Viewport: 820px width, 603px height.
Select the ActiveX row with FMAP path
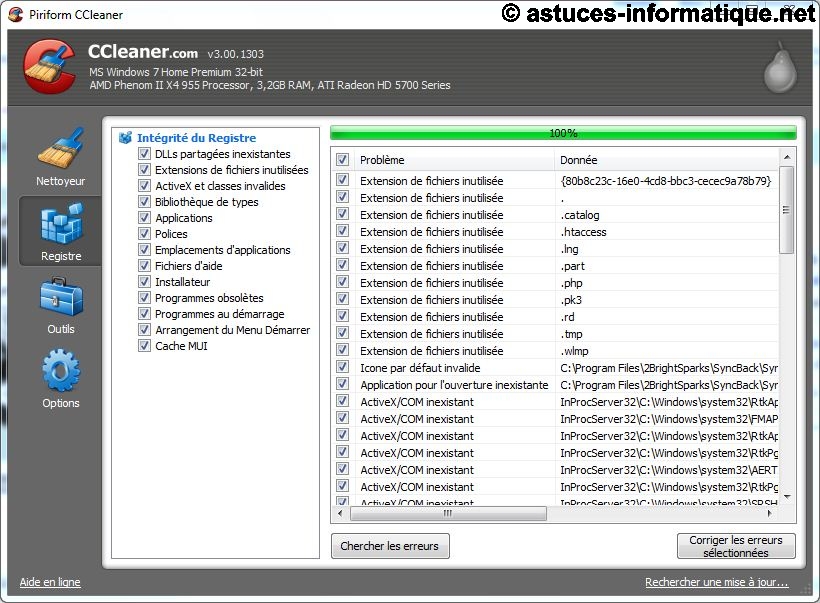tap(556, 419)
